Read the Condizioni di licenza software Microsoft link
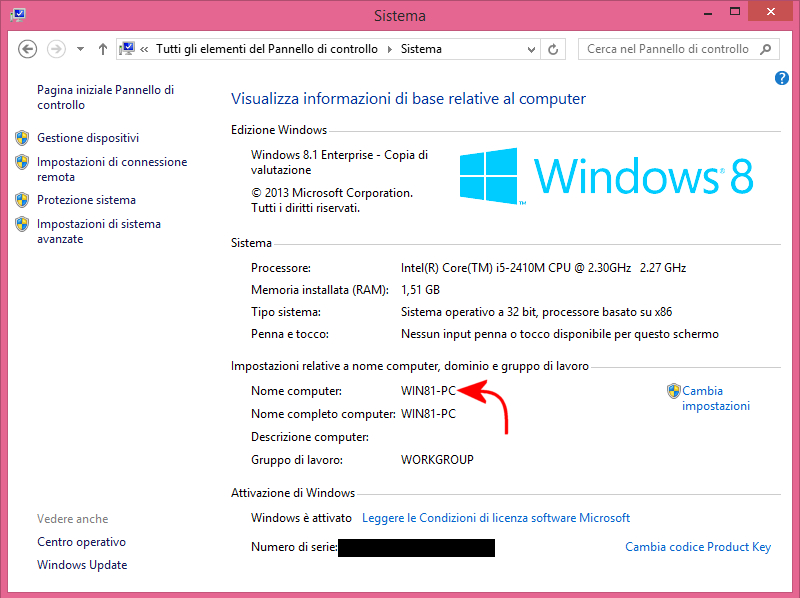 495,518
